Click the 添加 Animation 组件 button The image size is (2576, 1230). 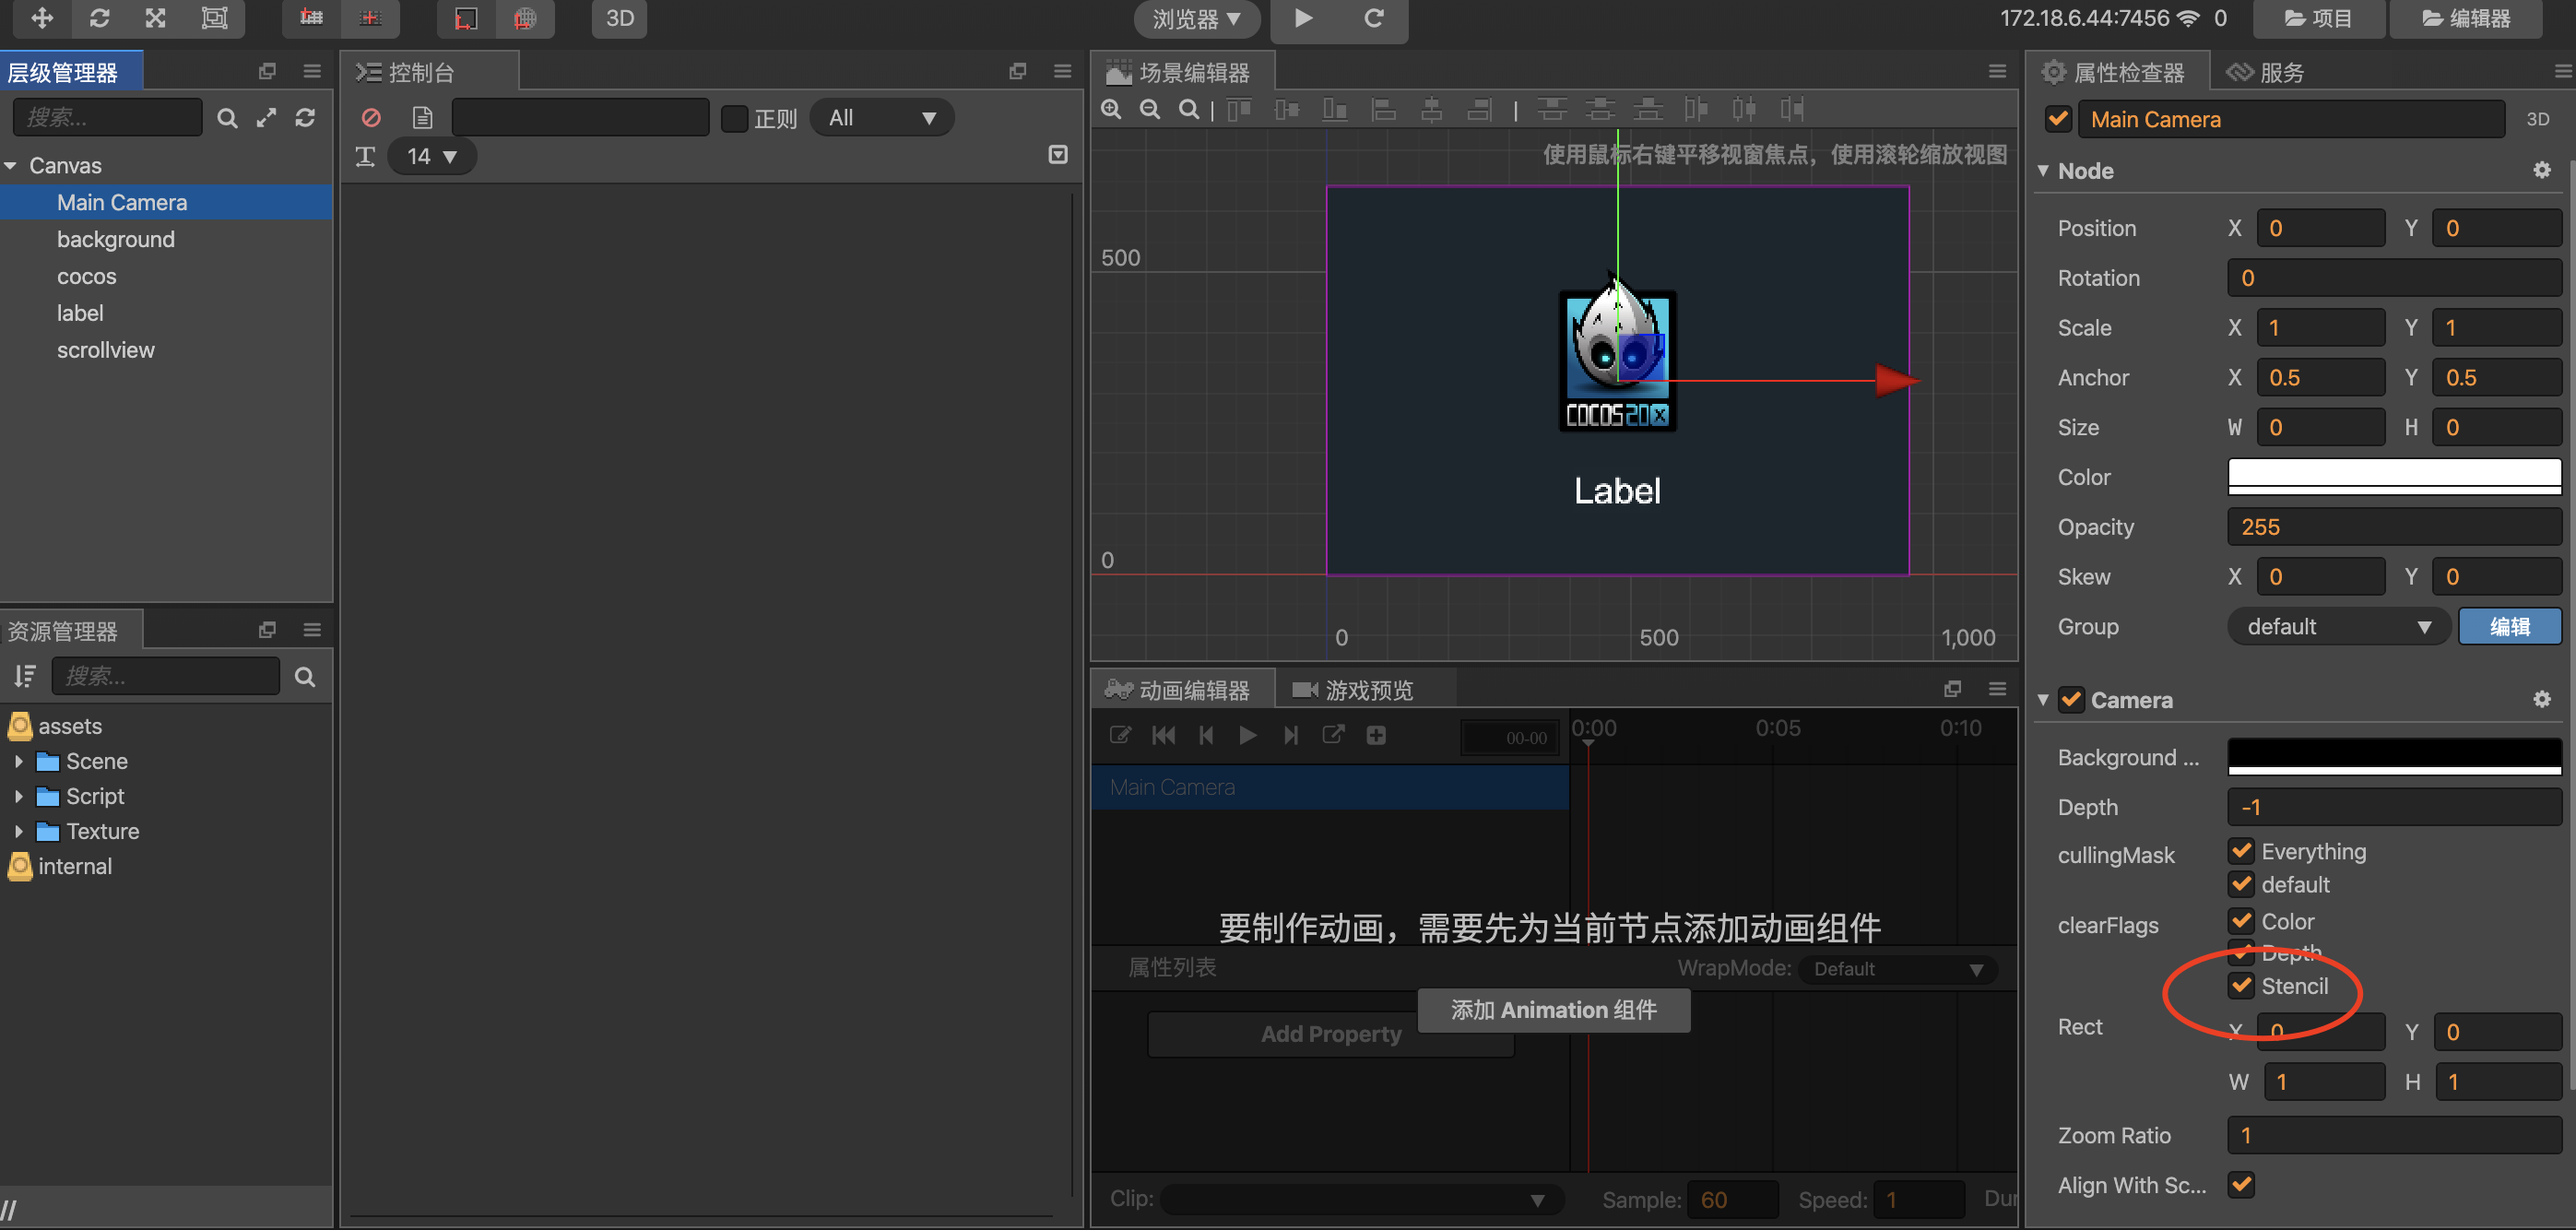point(1553,1010)
